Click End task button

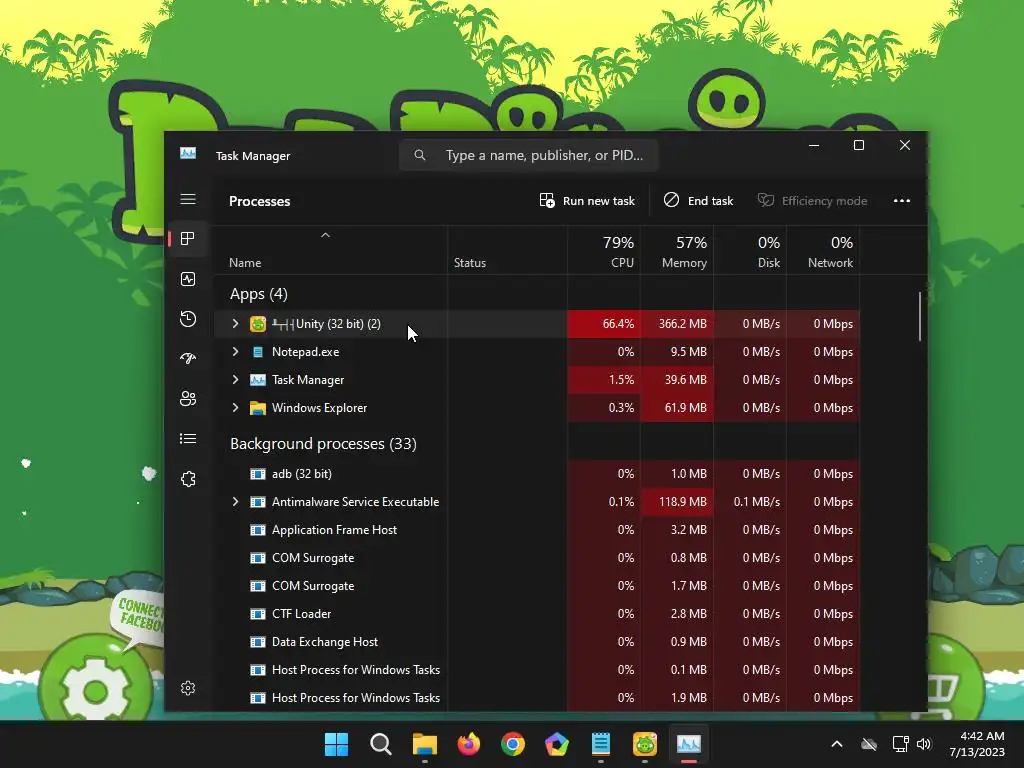coord(698,200)
